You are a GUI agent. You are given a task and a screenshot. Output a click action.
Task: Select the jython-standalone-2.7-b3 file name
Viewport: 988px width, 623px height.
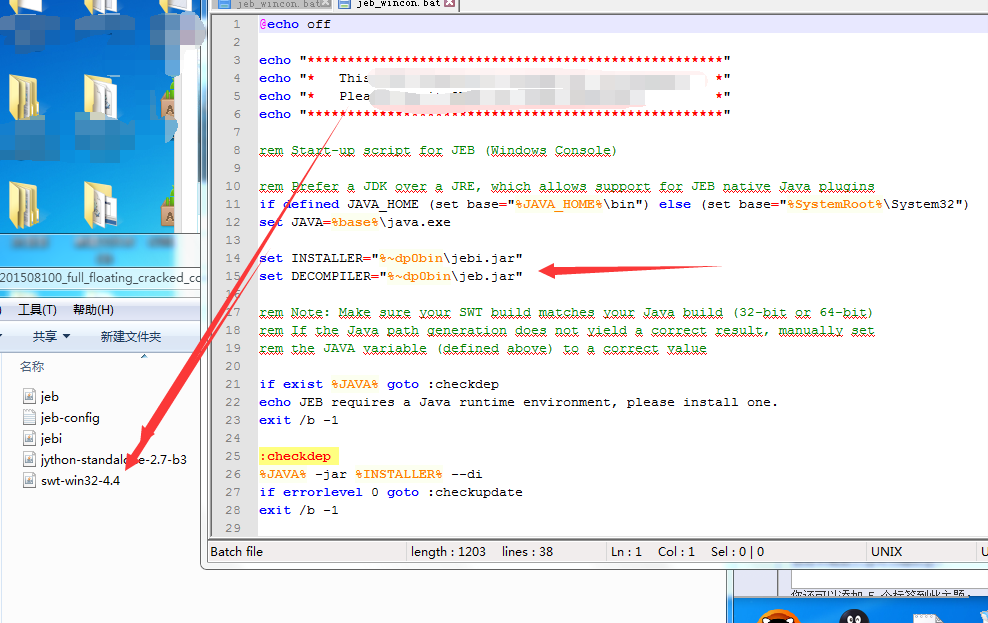[113, 459]
